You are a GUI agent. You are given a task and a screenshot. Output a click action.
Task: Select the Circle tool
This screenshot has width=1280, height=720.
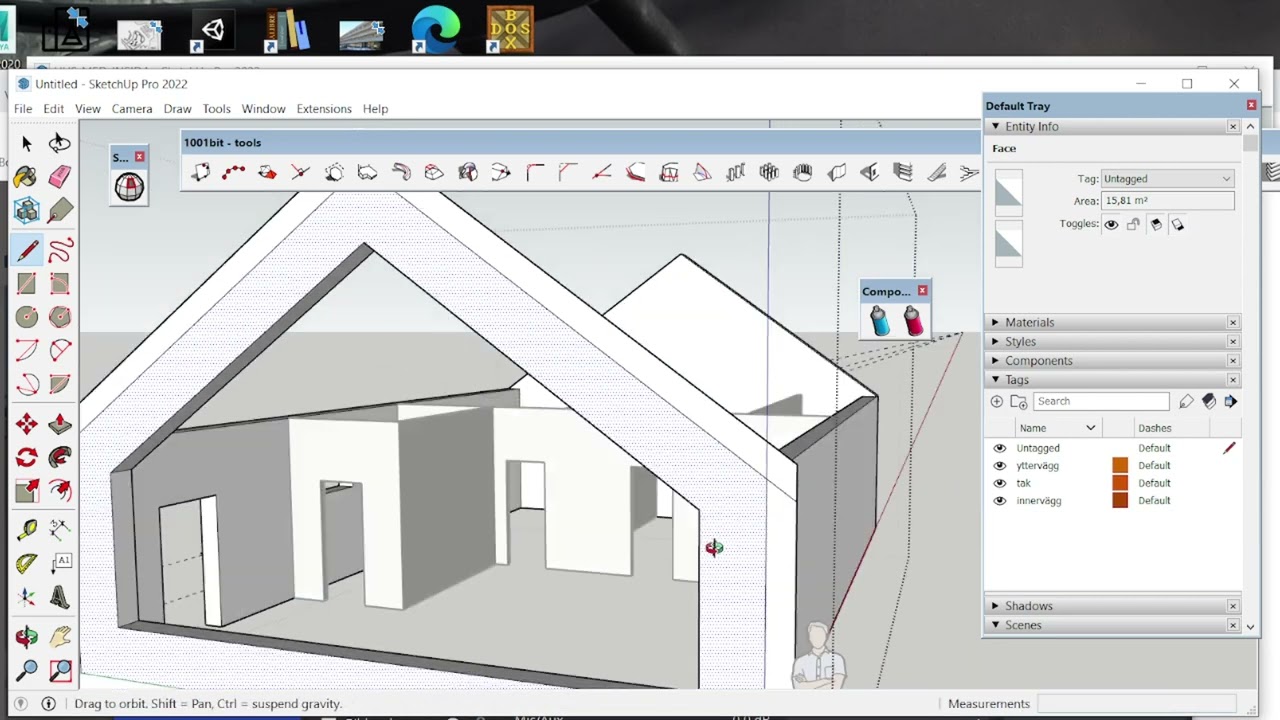[27, 318]
